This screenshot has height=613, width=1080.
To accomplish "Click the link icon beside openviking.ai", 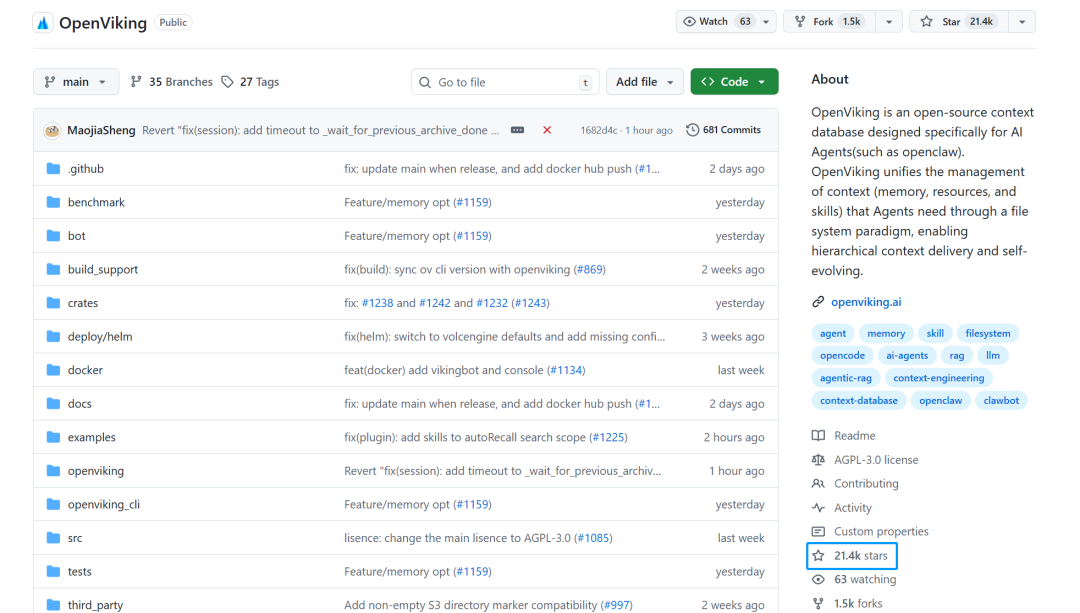I will pos(818,302).
